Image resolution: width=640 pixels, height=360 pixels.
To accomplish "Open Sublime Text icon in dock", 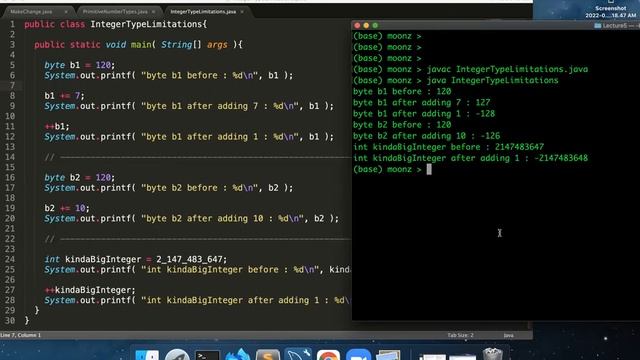I will point(267,355).
